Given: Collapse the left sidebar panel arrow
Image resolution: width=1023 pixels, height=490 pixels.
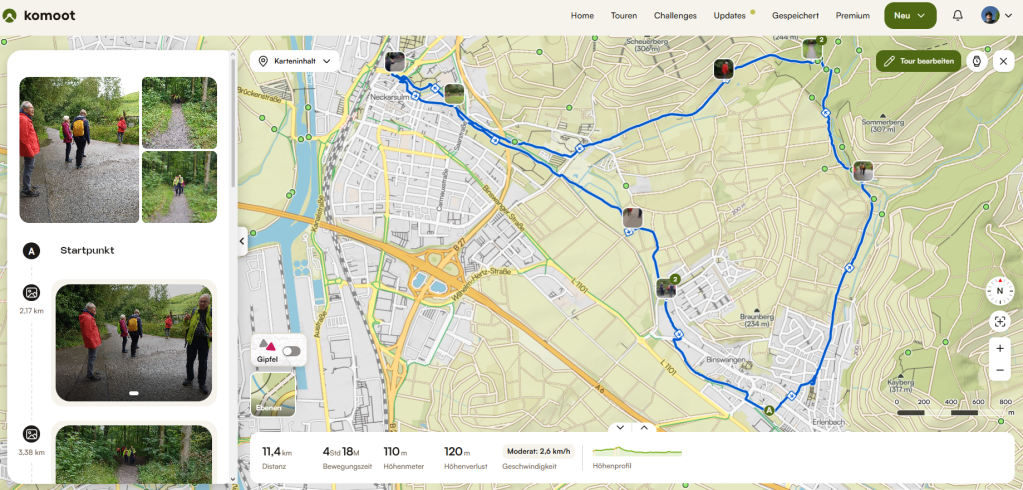Looking at the screenshot, I should click(242, 241).
